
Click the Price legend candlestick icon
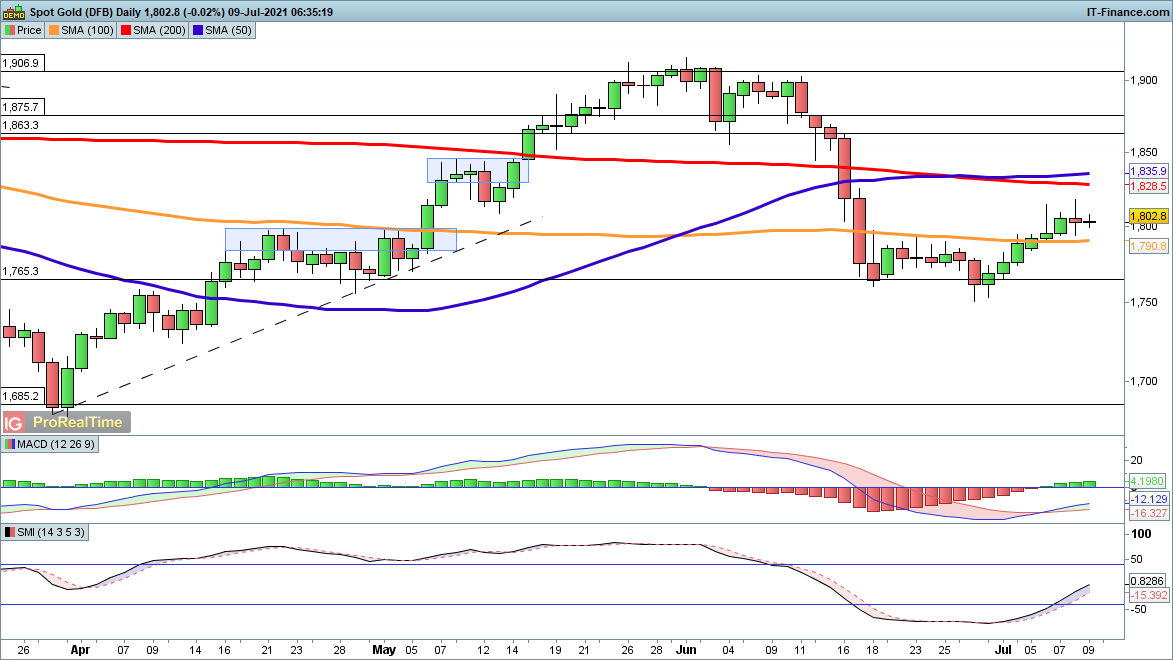[10, 30]
